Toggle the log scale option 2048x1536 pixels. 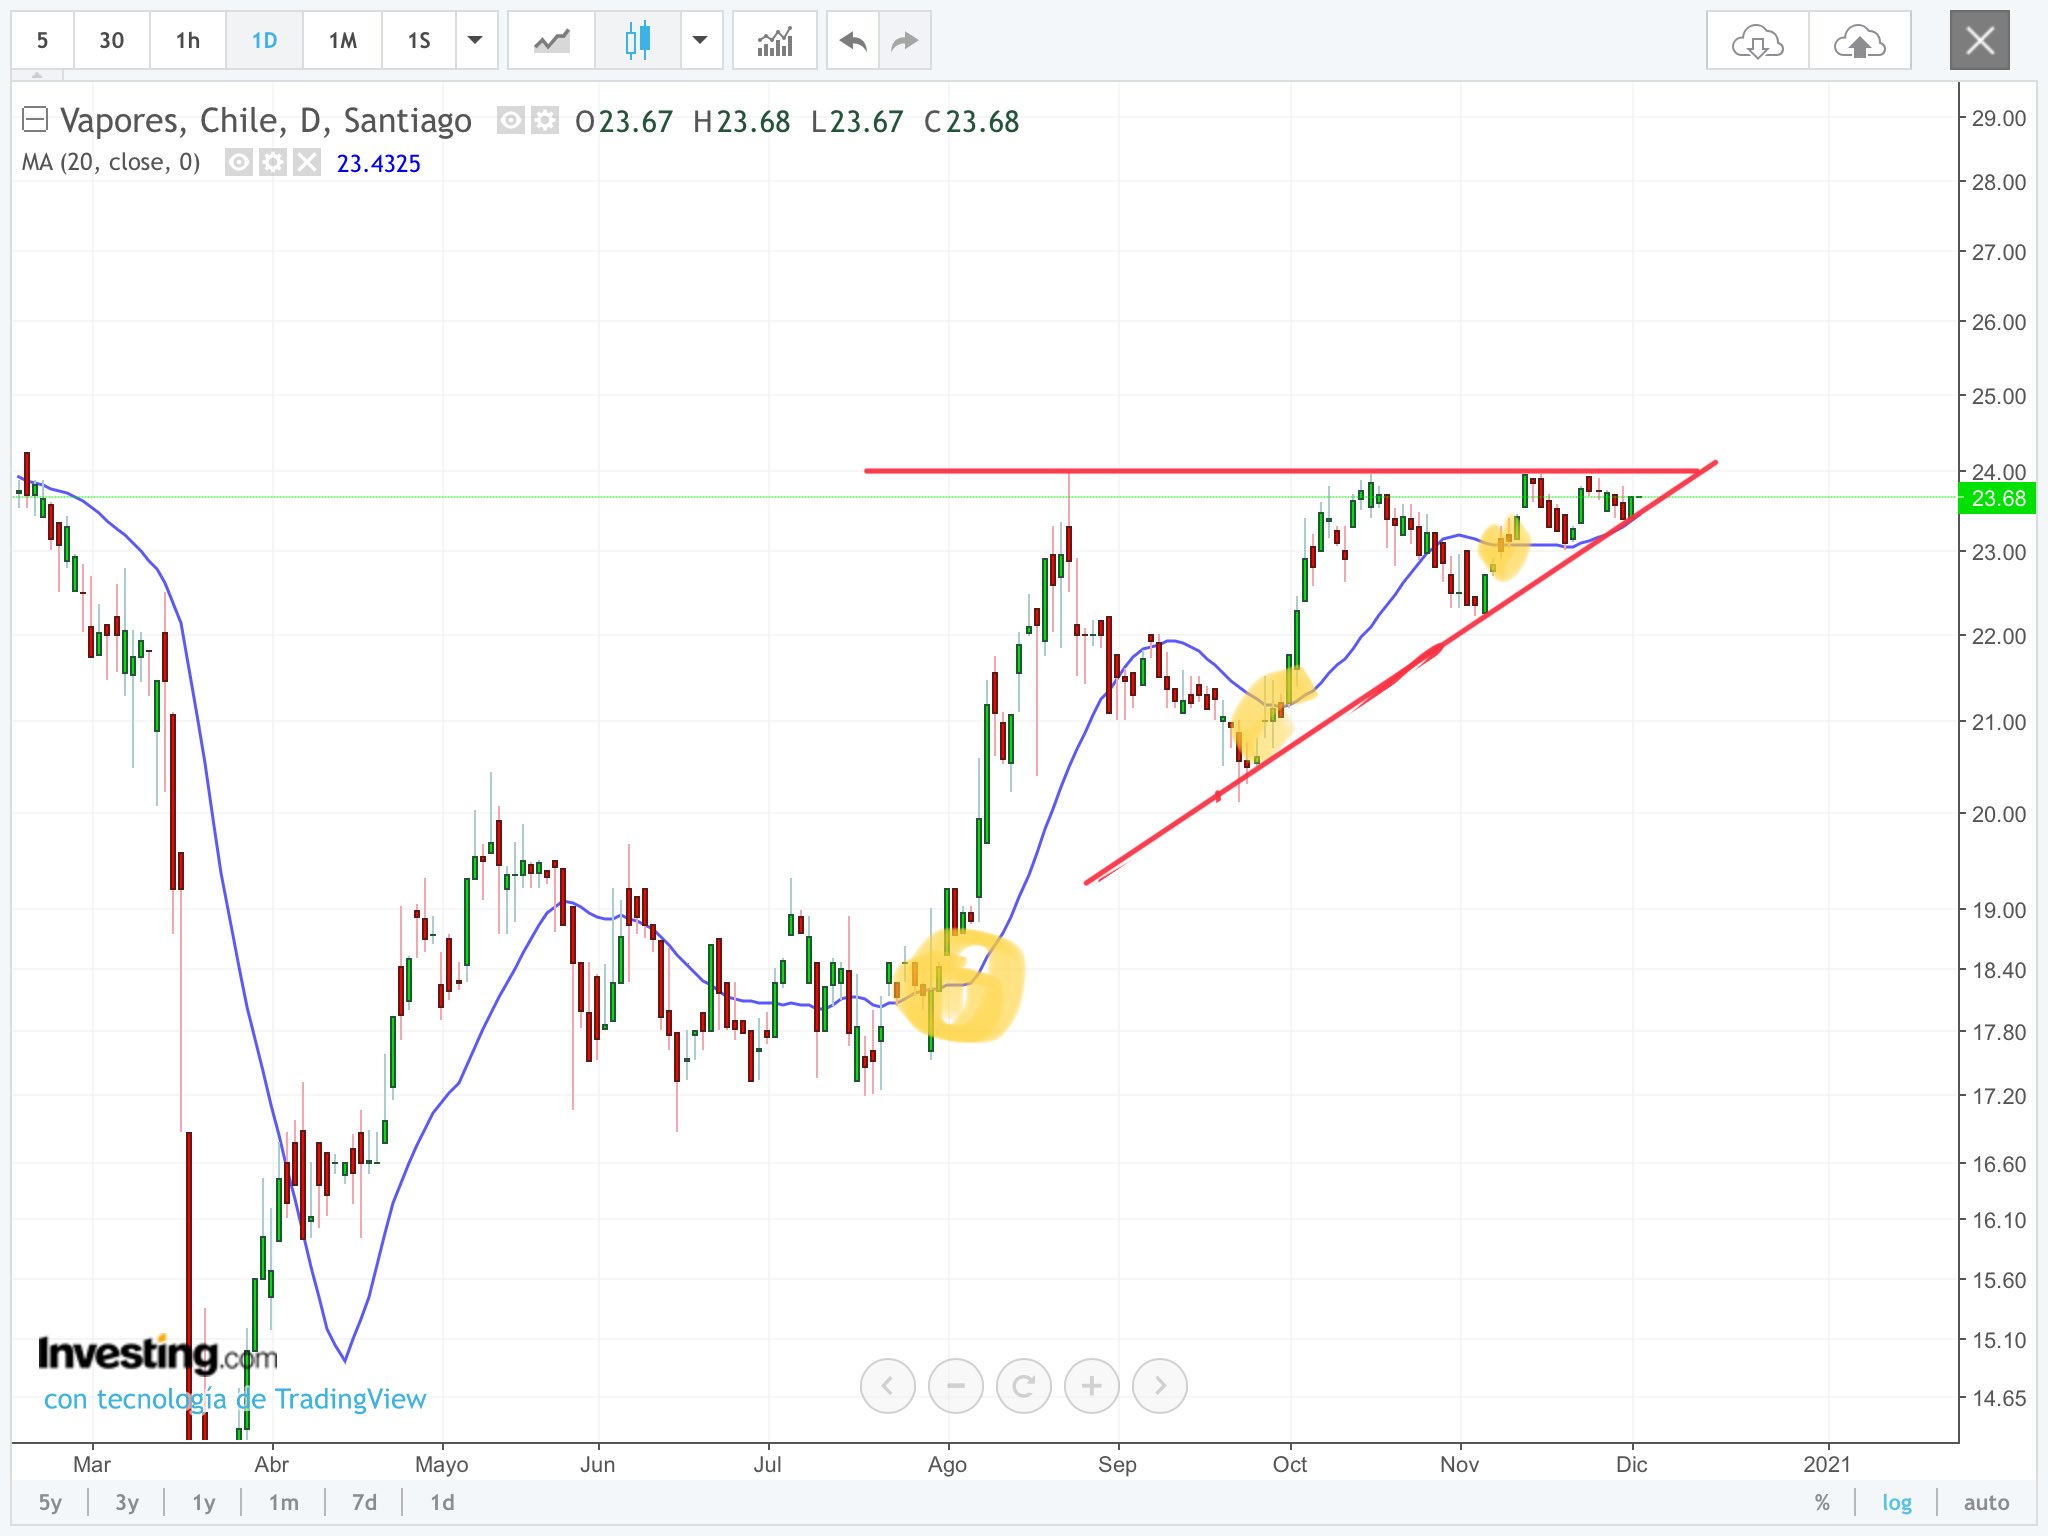point(1896,1502)
